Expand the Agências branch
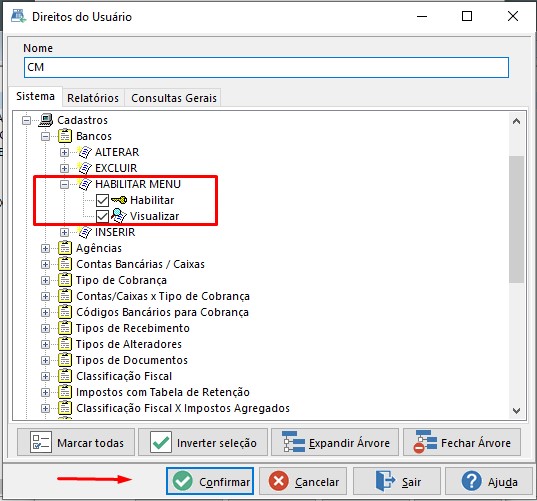Image resolution: width=537 pixels, height=501 pixels. [x=45, y=249]
